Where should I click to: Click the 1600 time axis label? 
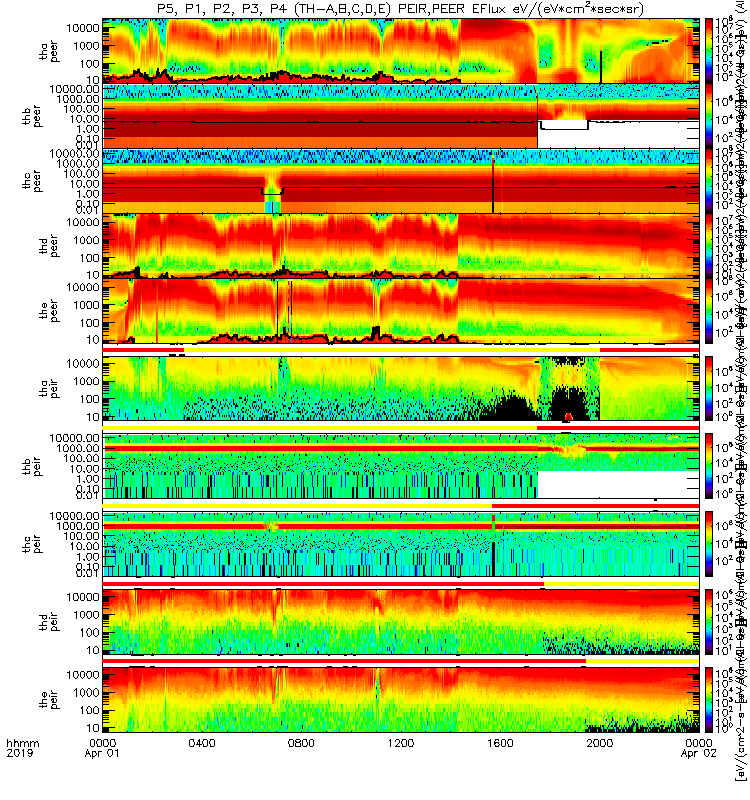point(500,743)
